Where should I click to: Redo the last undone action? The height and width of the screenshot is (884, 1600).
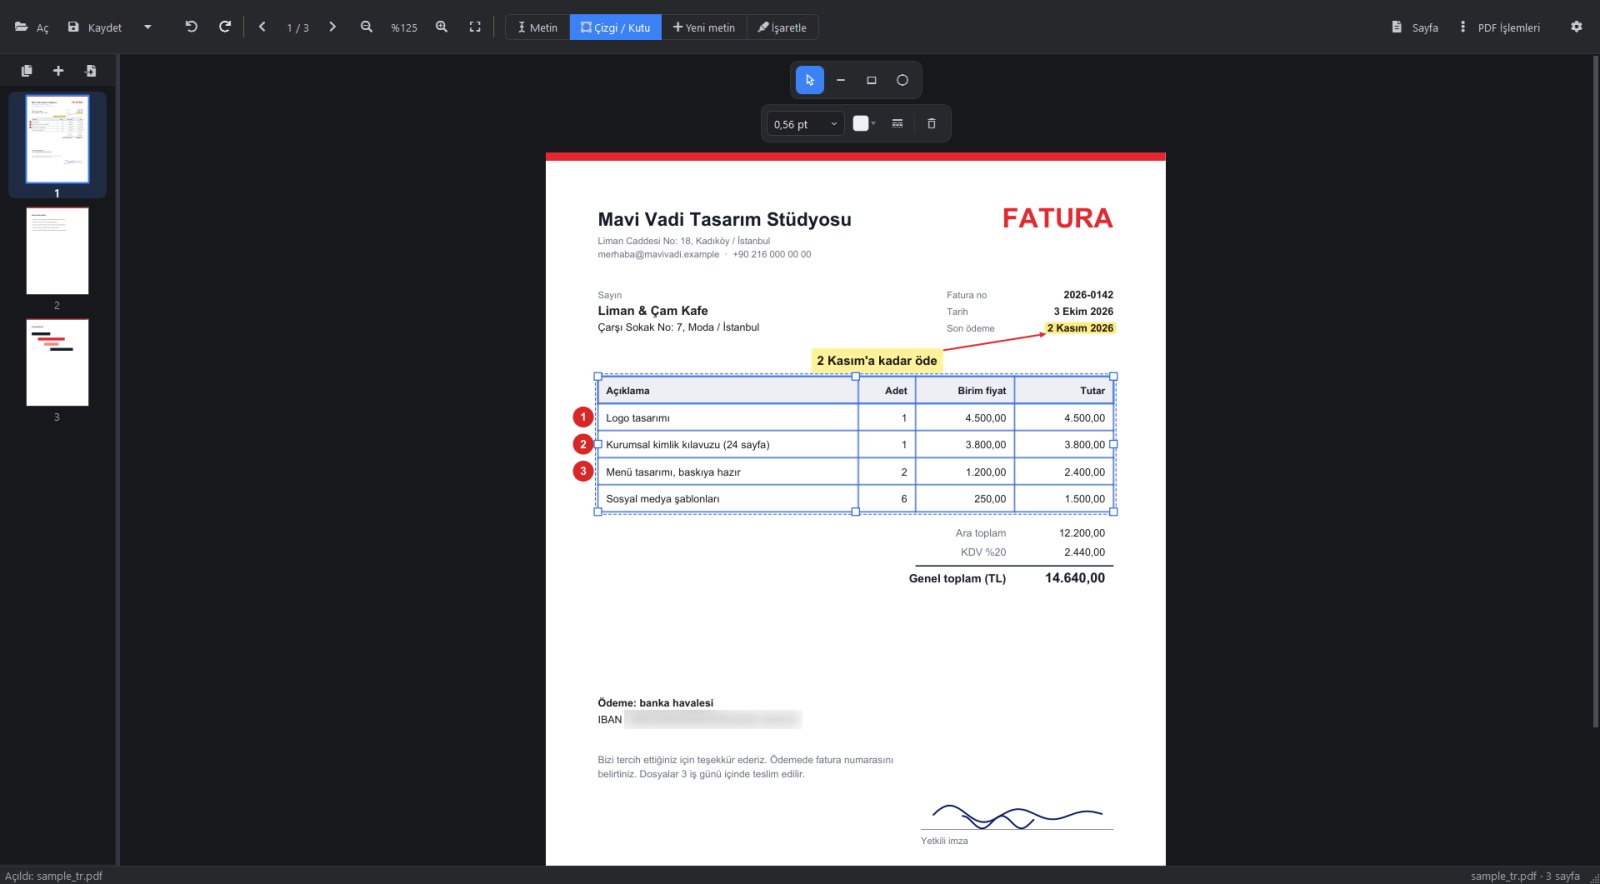point(225,27)
